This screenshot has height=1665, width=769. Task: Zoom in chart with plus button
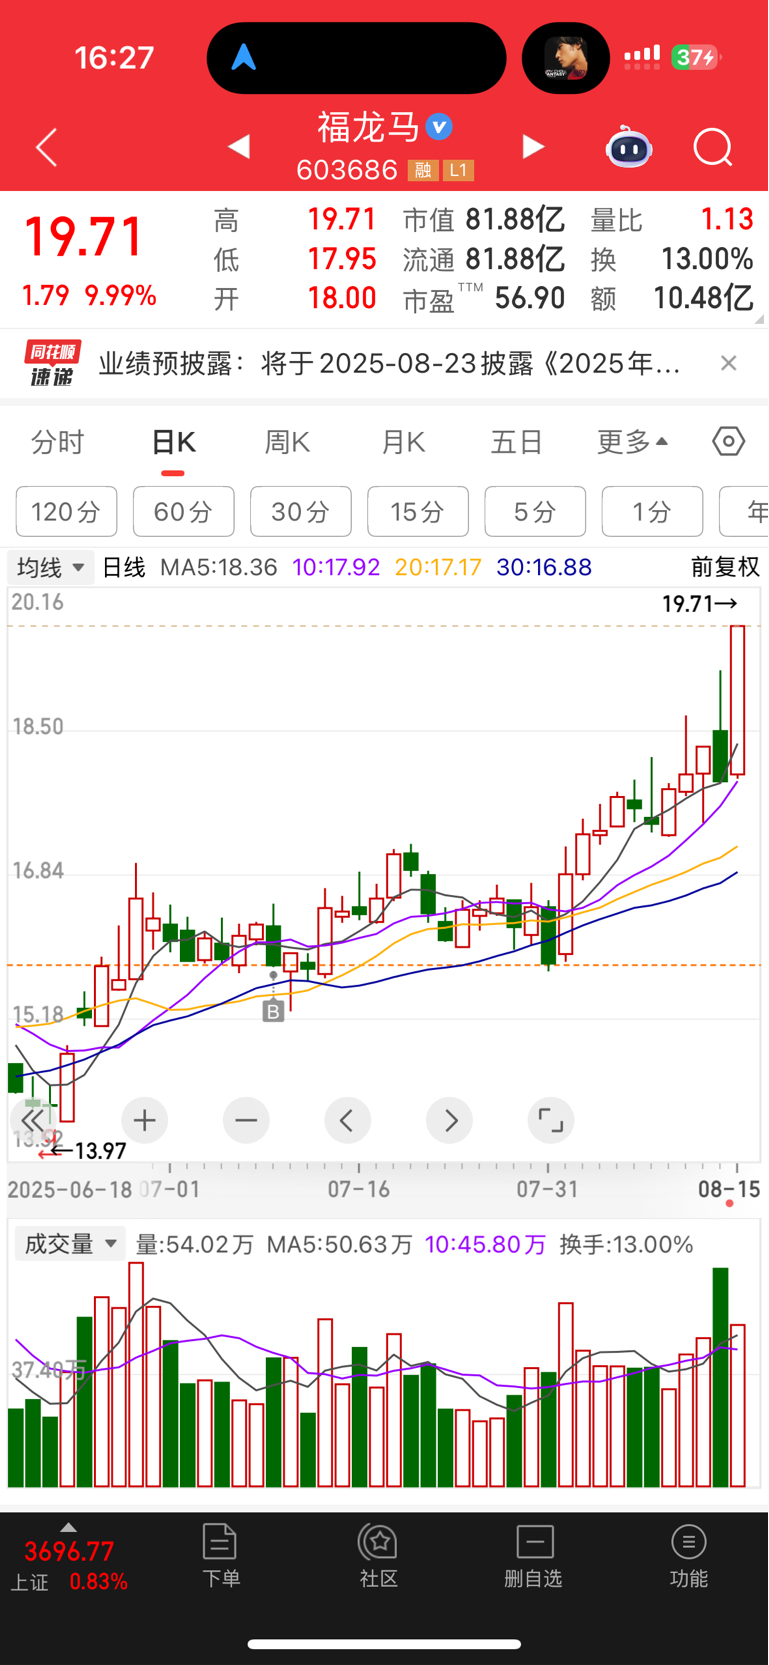click(144, 1120)
